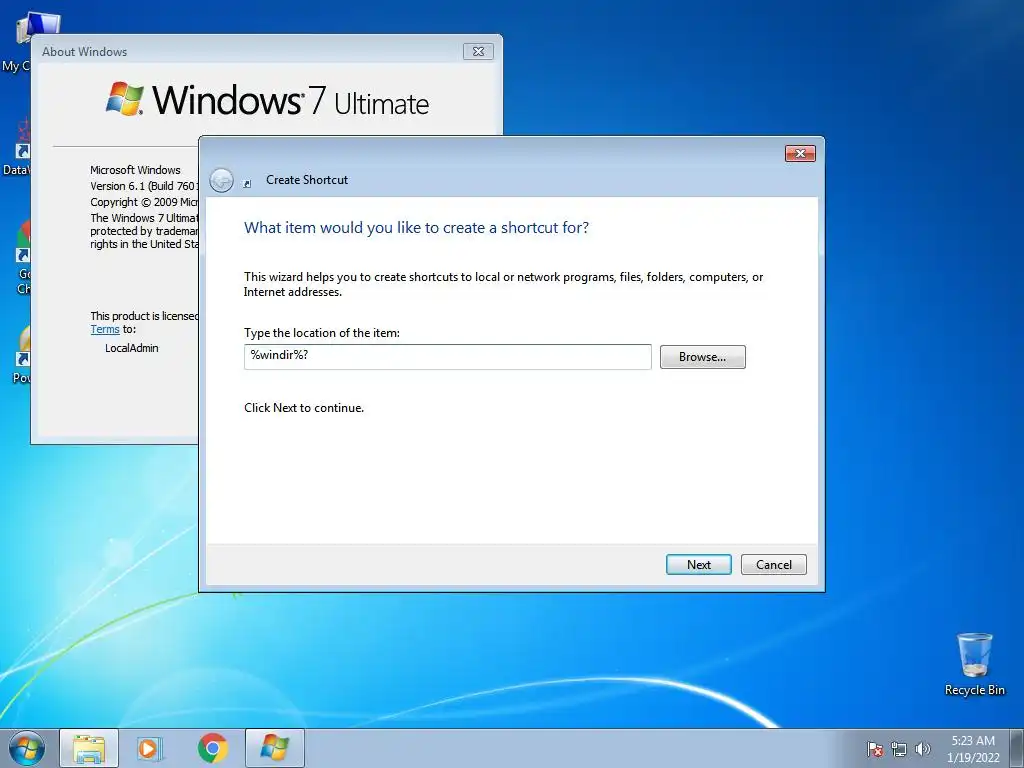Click the Show desktop strip at taskbar end
Viewport: 1024px width, 768px height.
(x=1017, y=748)
